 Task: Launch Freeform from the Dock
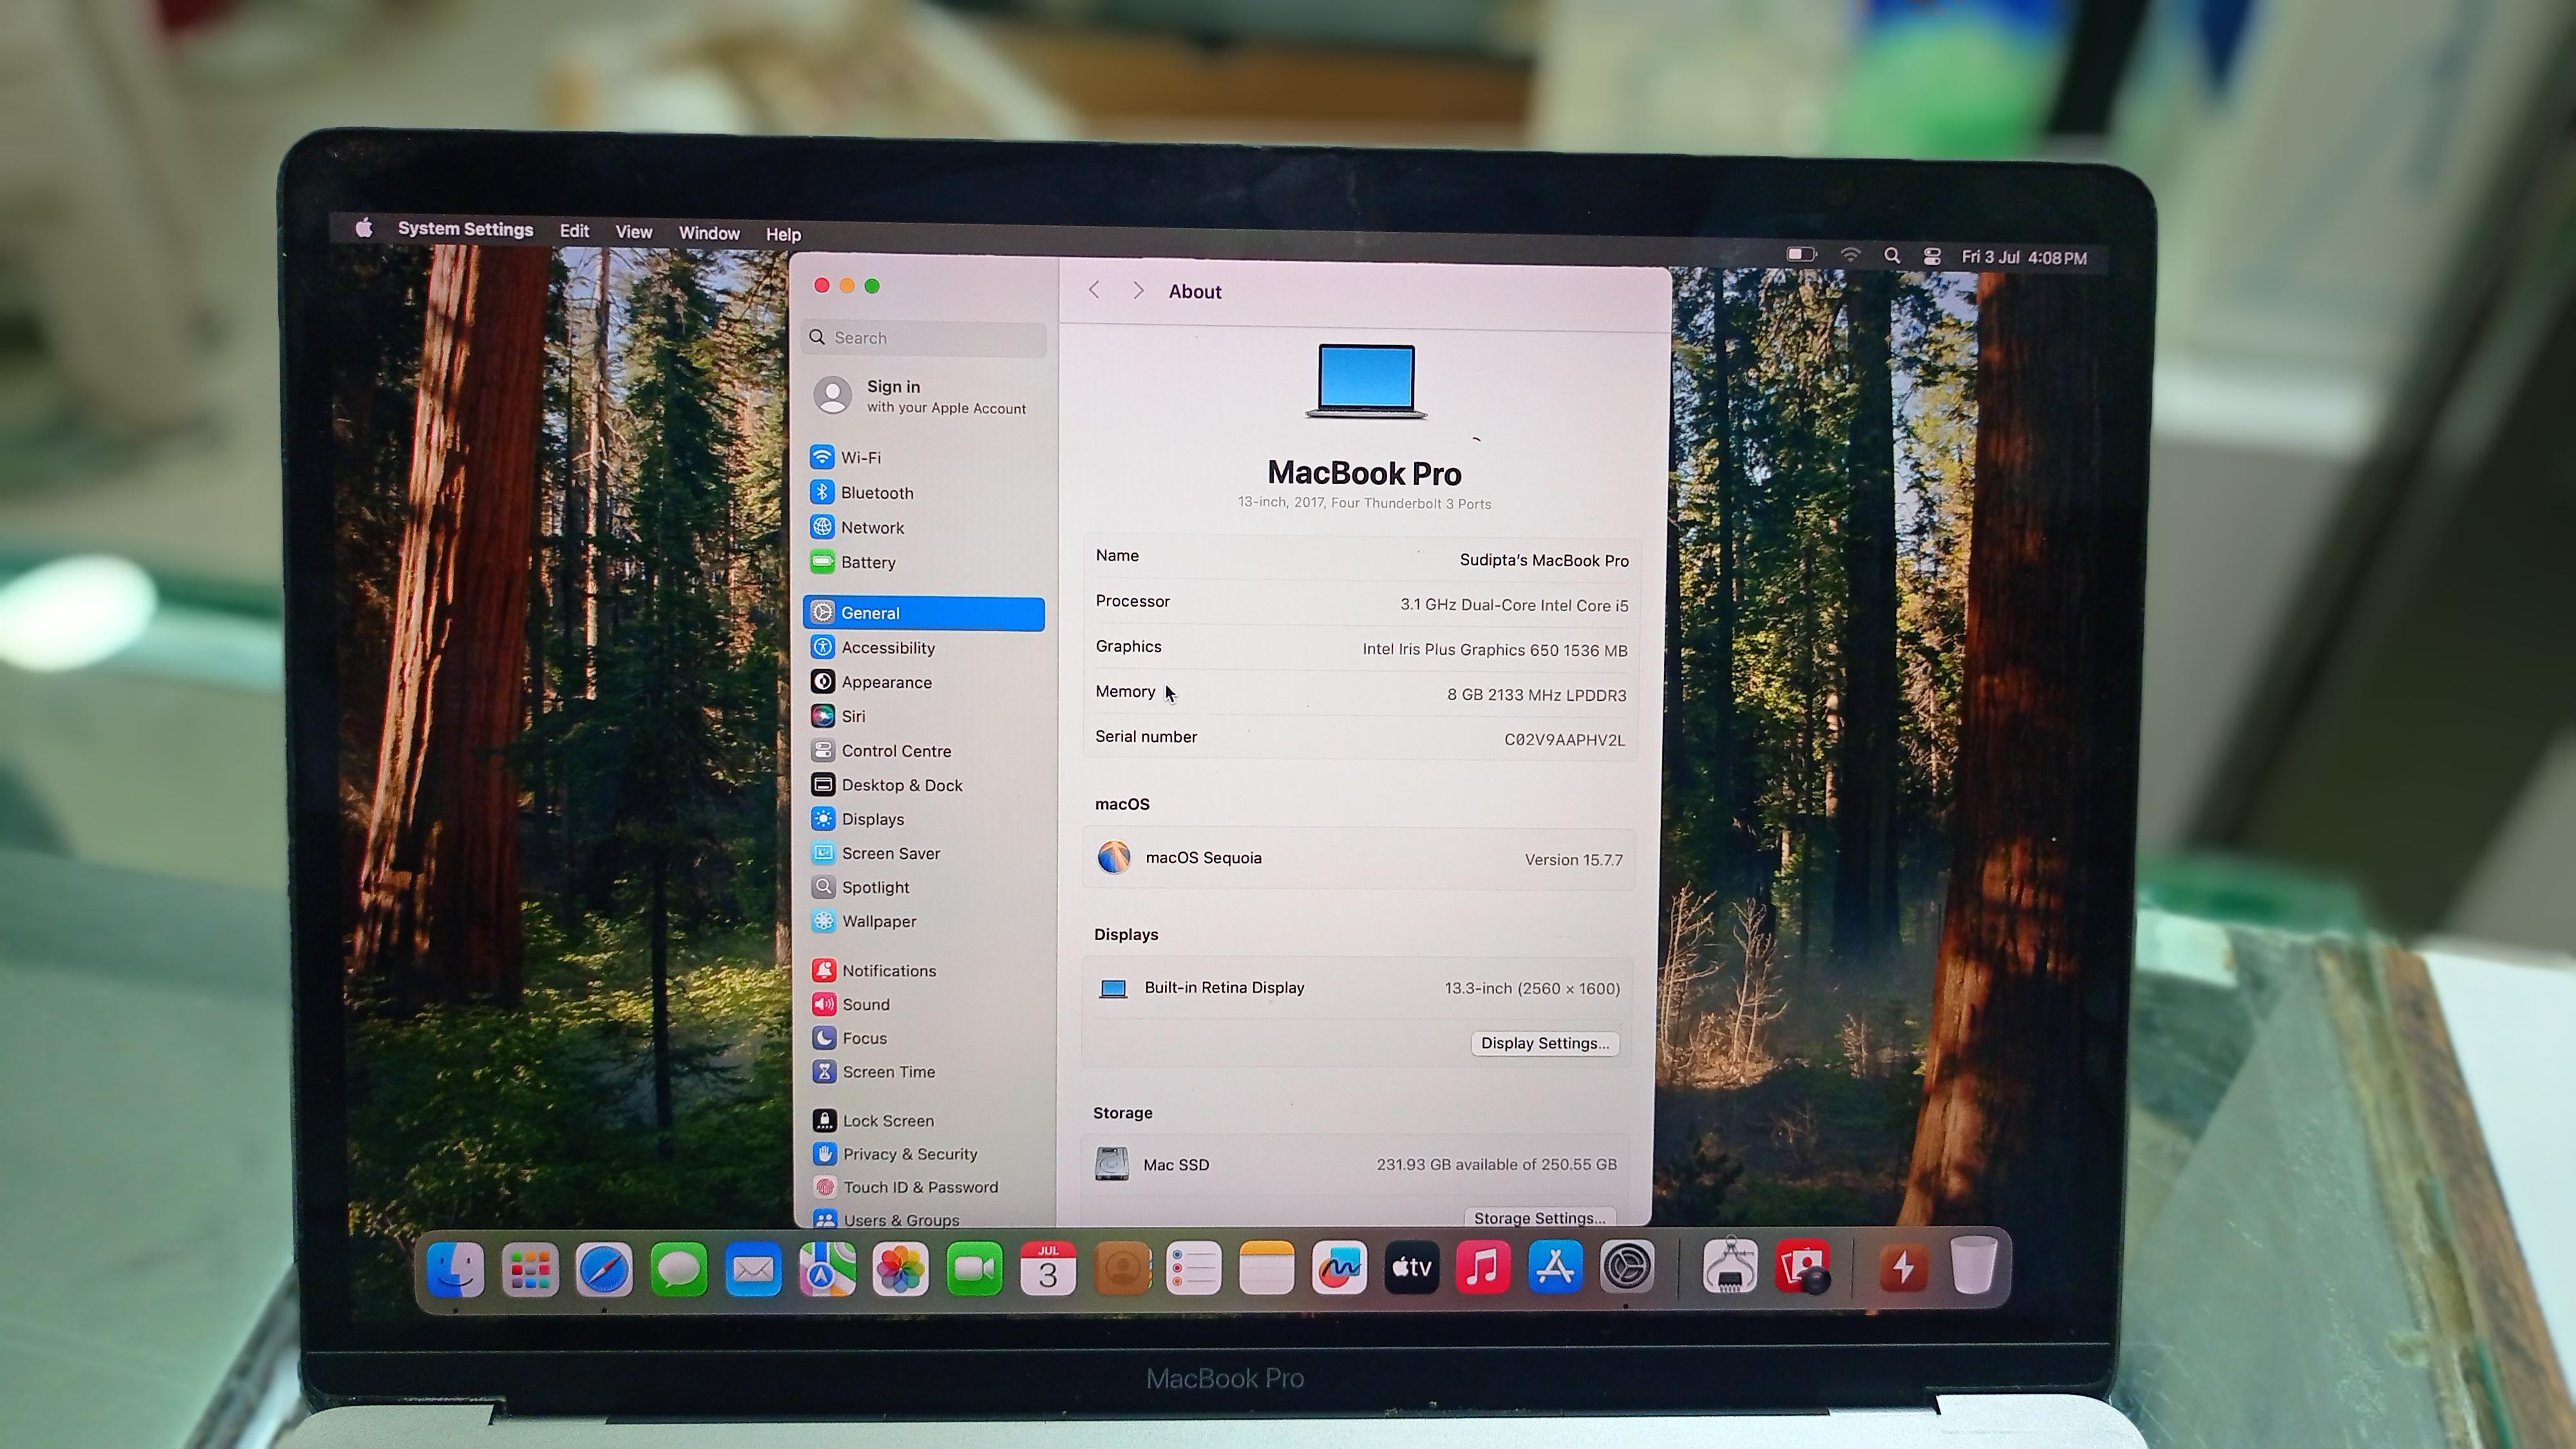tap(1340, 1268)
